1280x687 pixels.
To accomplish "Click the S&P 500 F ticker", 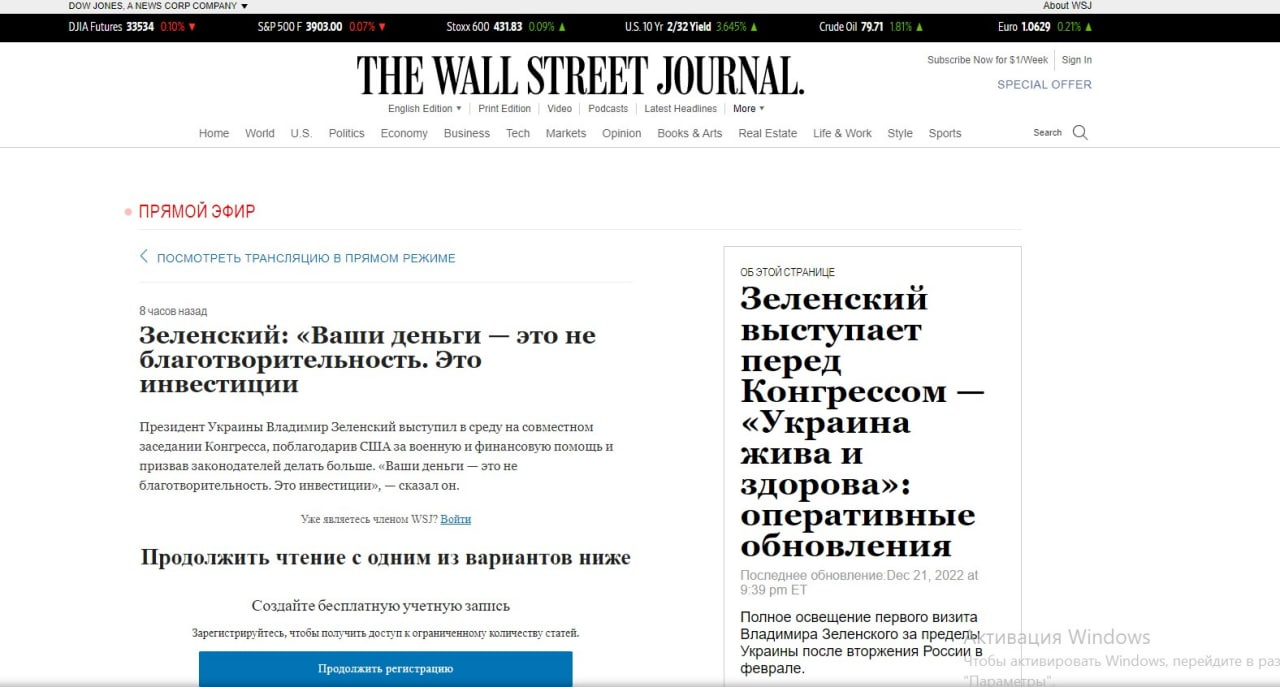I will pos(322,27).
